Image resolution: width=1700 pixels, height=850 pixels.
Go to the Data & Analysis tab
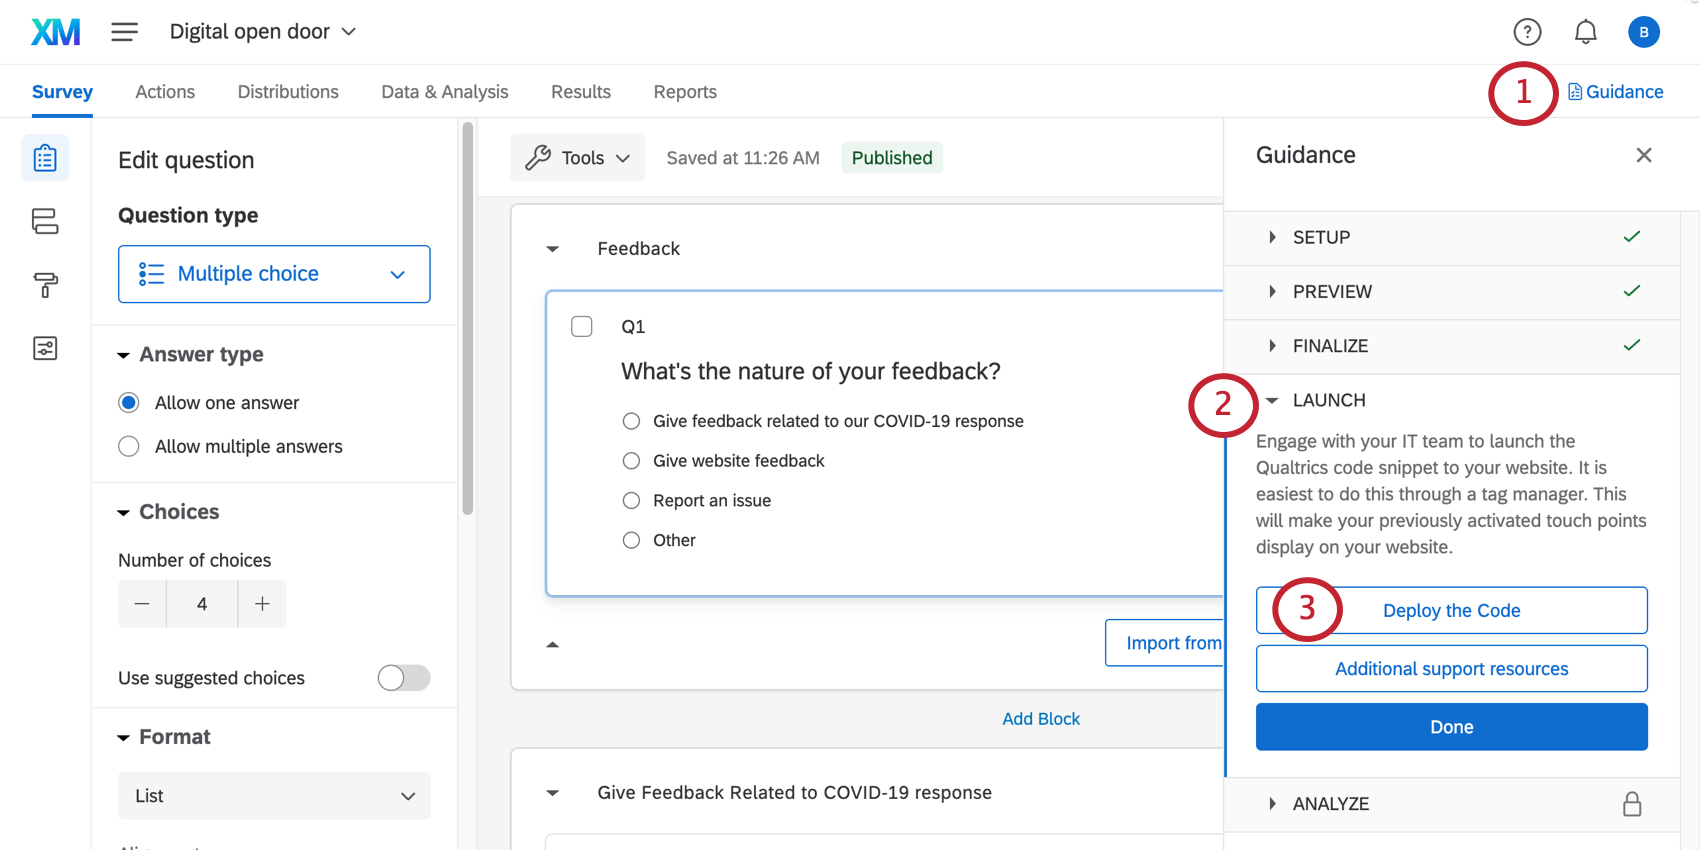click(x=445, y=92)
